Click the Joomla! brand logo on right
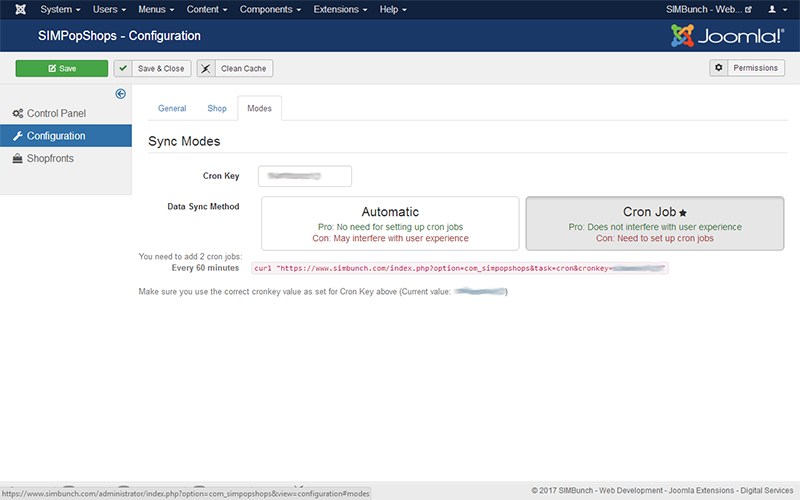Screen dimensions: 800x500 [x=727, y=36]
